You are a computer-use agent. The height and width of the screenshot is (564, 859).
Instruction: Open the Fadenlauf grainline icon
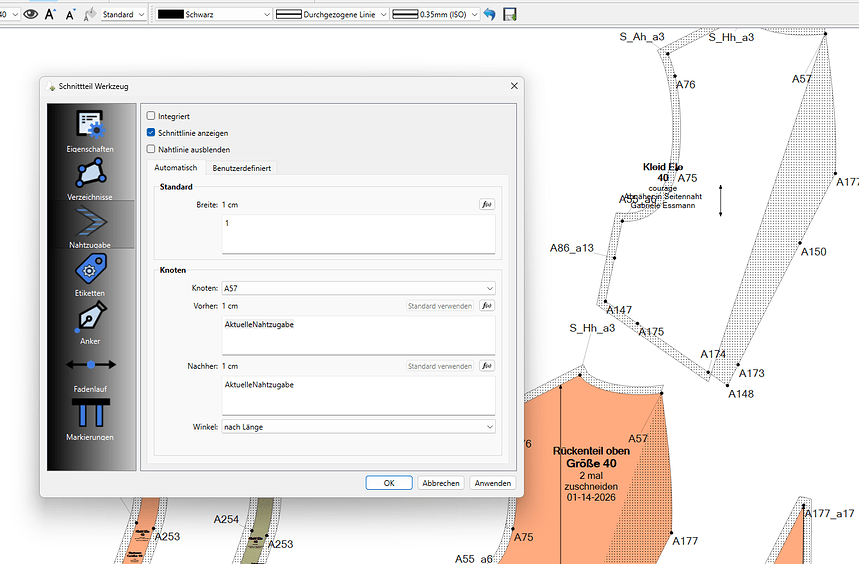point(90,365)
